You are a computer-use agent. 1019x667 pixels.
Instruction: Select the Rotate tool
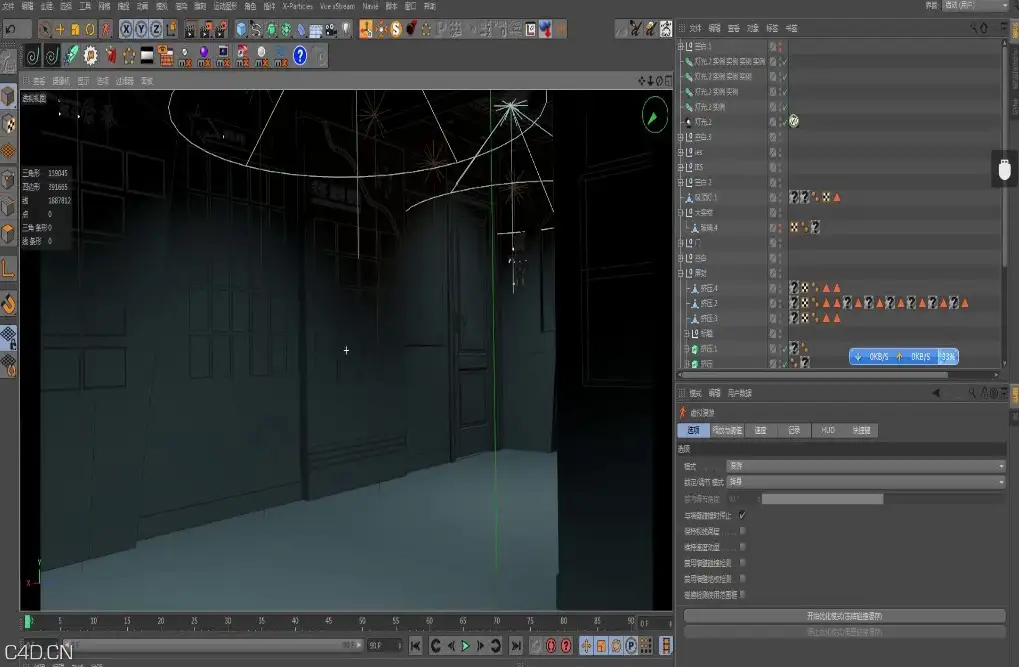click(x=90, y=29)
